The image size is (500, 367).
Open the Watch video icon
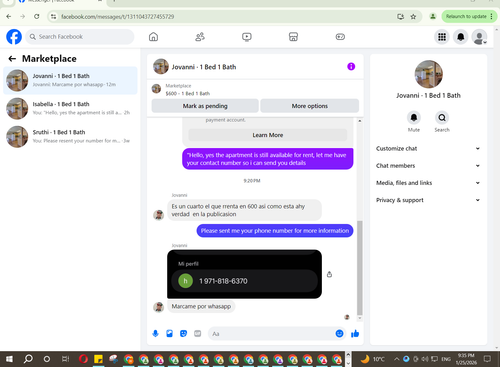coord(247,37)
